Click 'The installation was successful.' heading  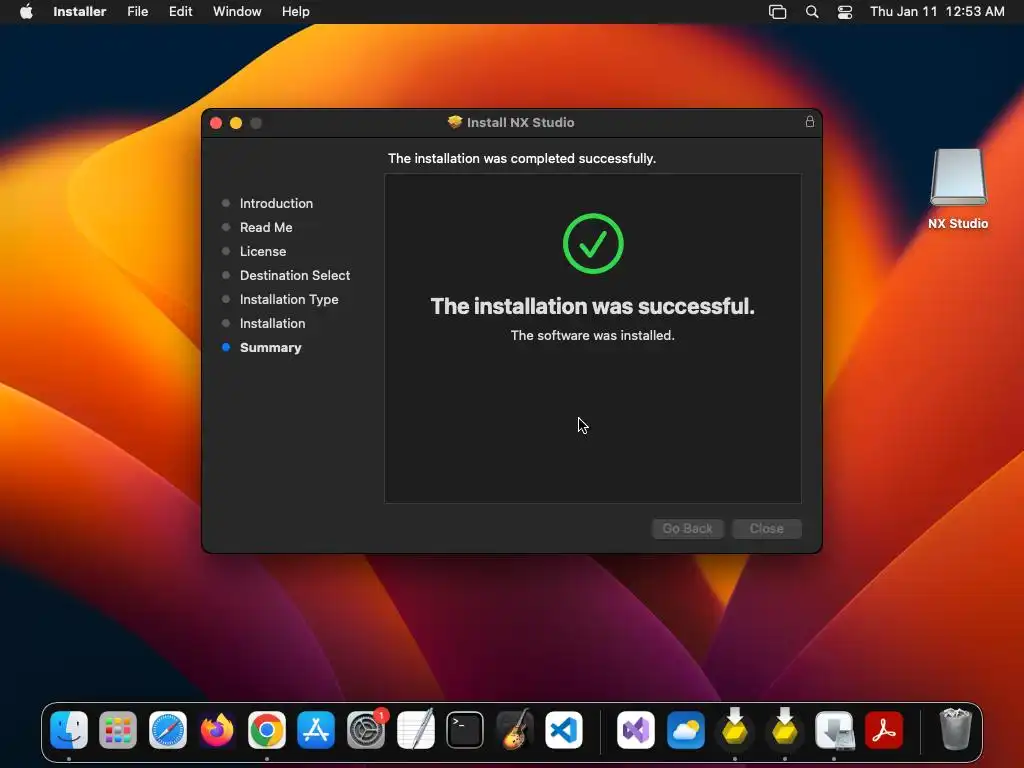click(592, 306)
